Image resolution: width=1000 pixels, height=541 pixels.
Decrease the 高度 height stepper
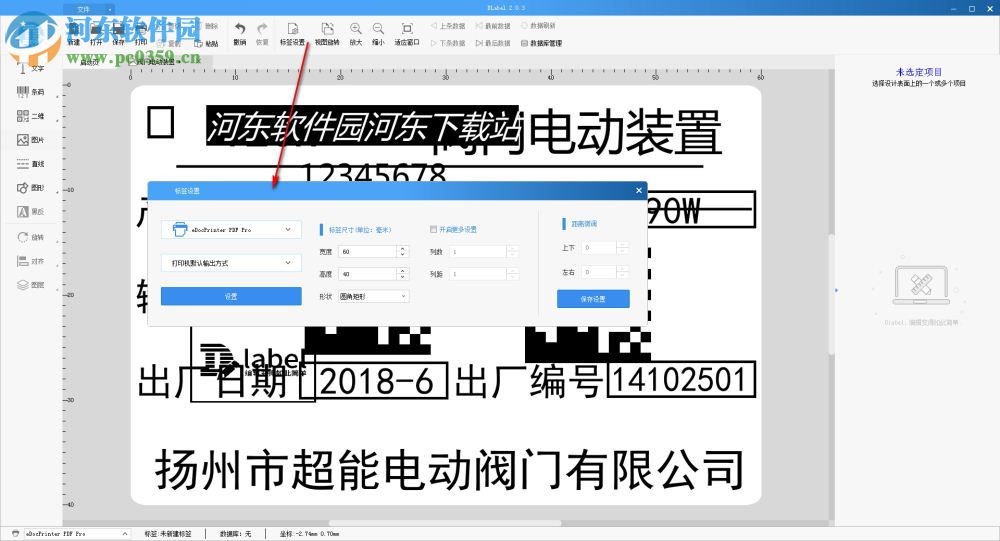[x=402, y=278]
